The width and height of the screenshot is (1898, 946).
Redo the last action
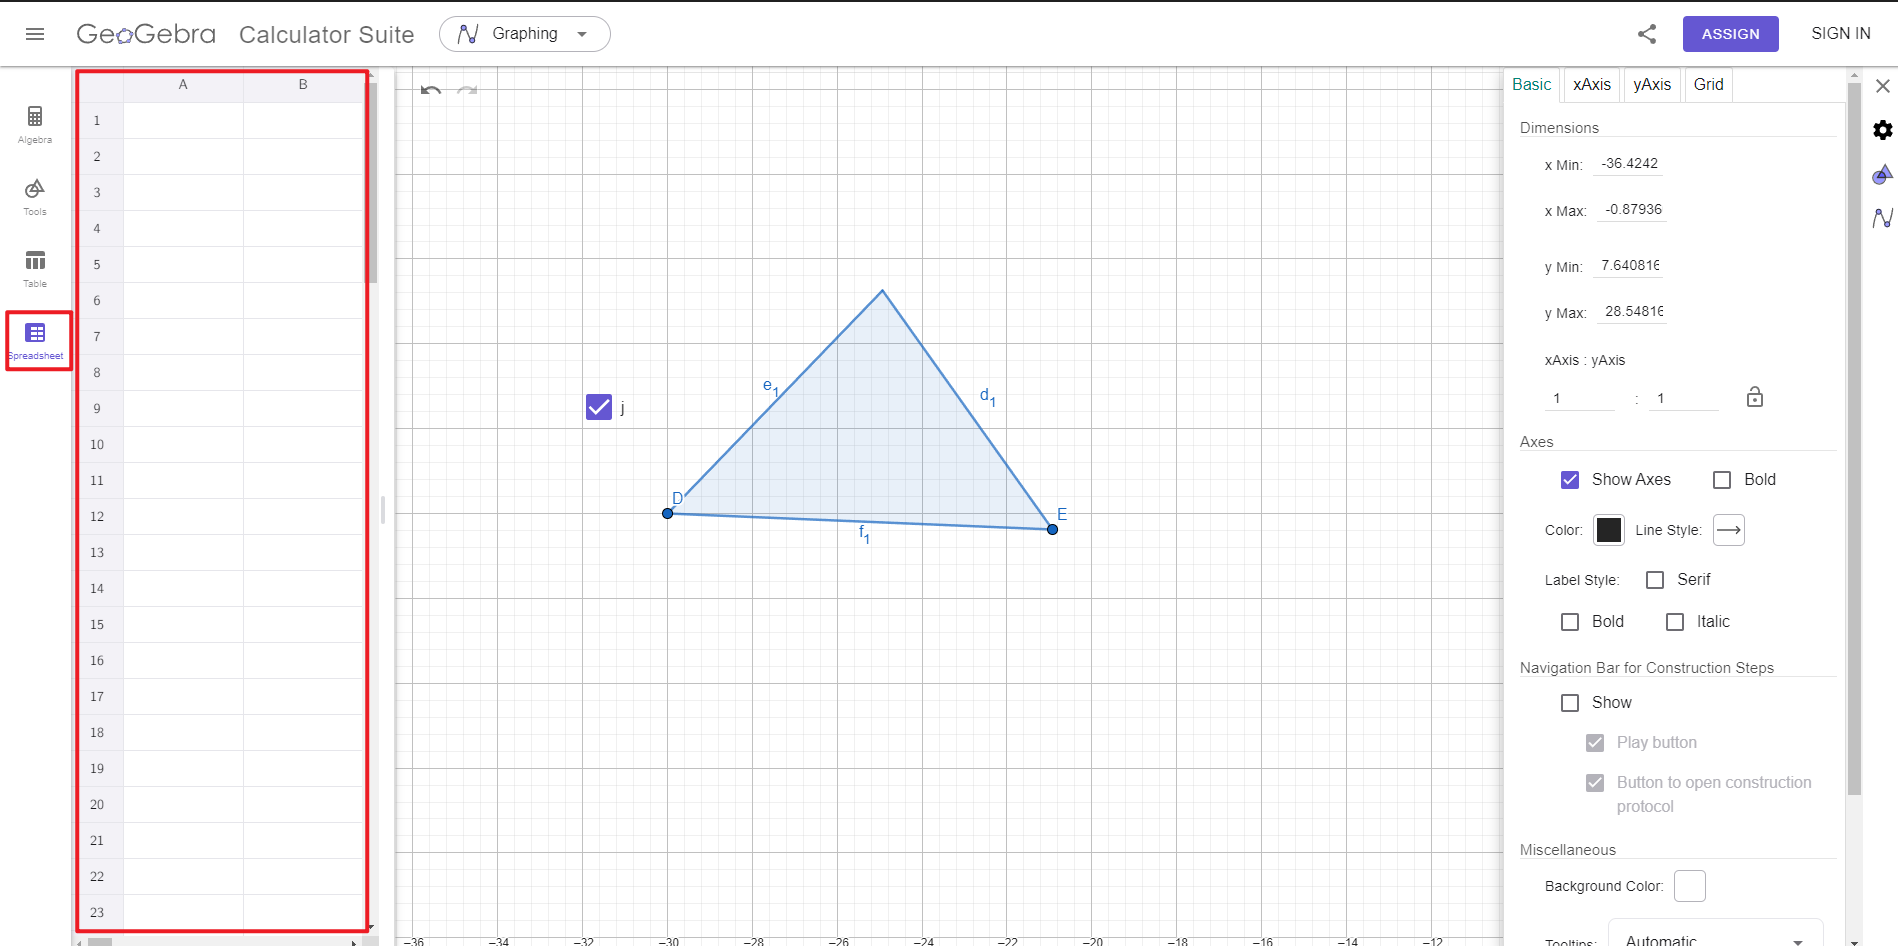pos(467,90)
